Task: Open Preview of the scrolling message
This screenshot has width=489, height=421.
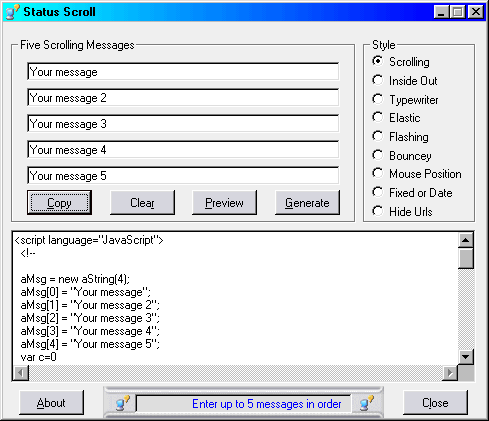Action: click(x=224, y=202)
